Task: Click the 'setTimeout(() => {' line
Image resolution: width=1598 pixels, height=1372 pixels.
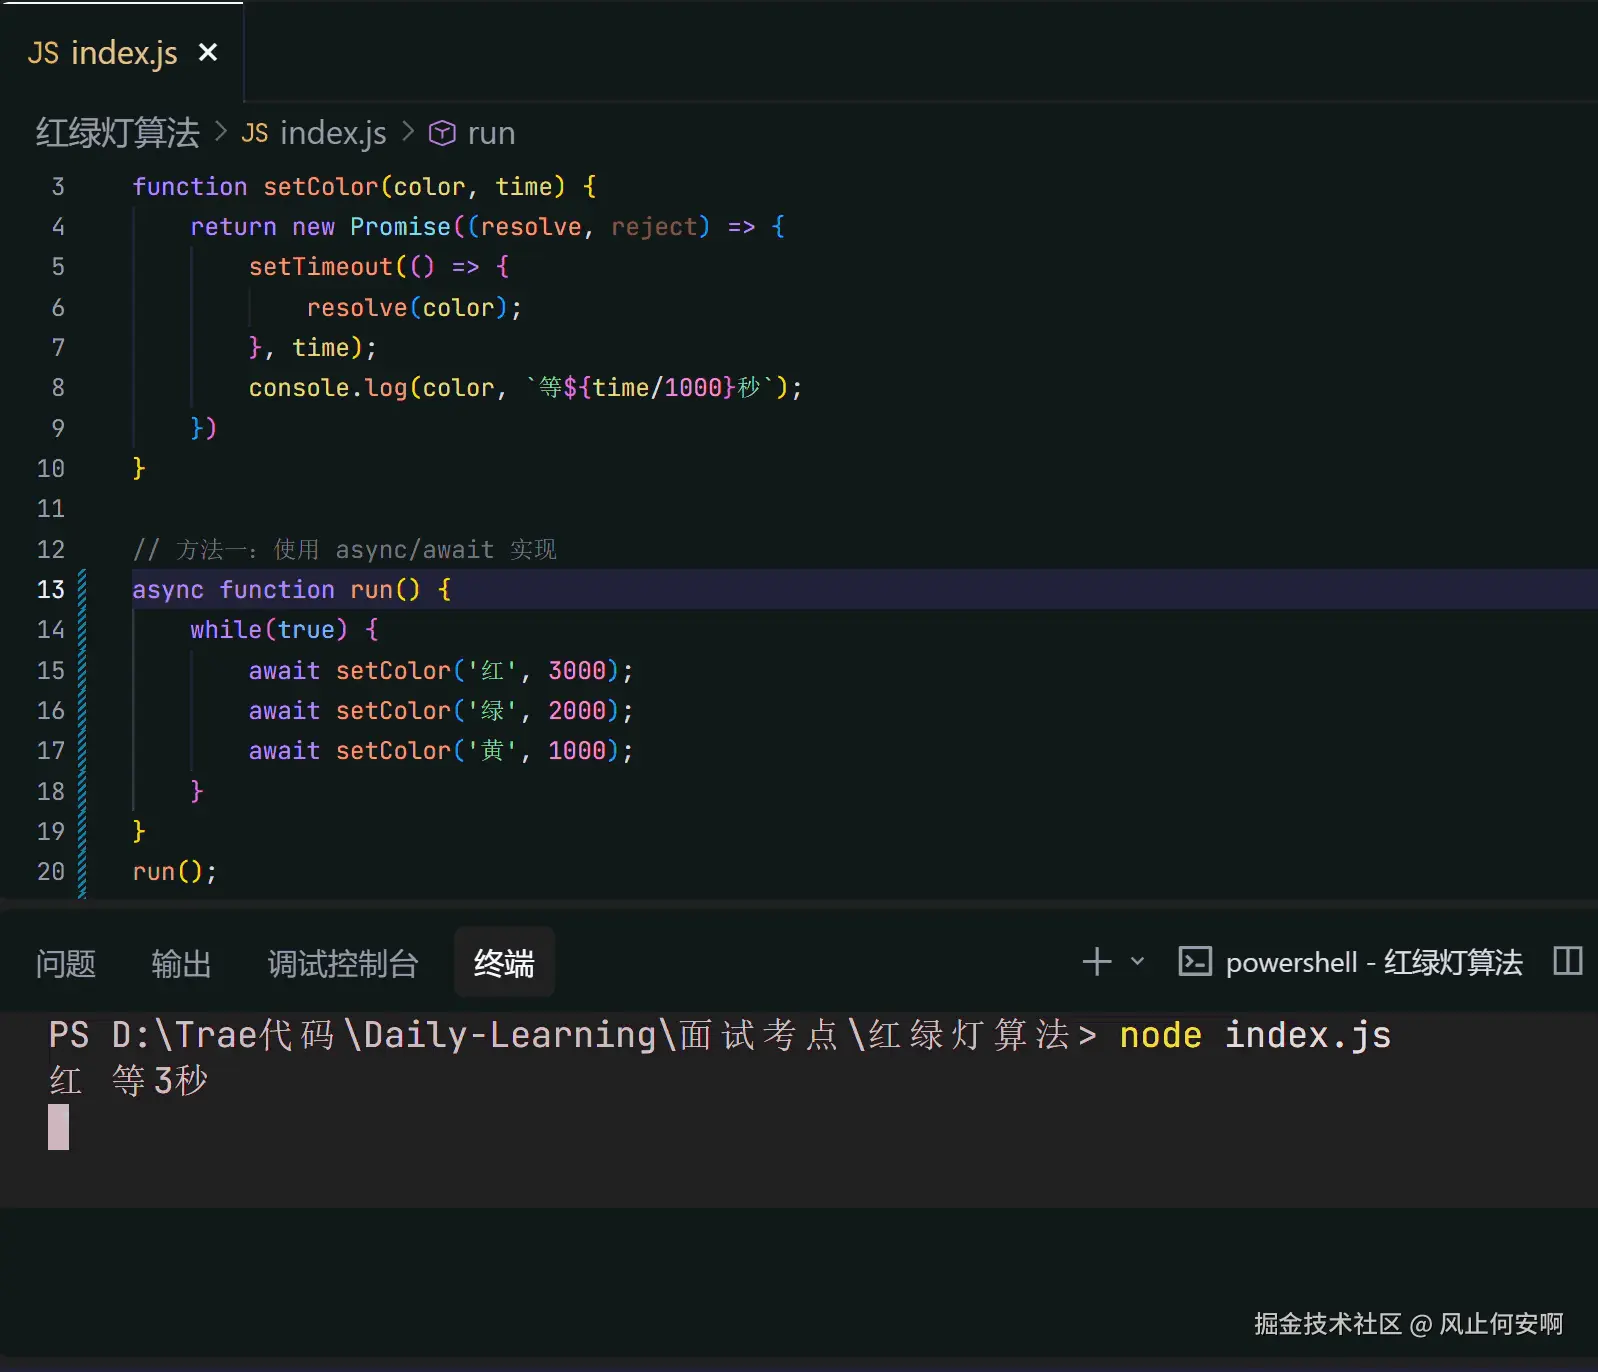Action: click(x=379, y=267)
